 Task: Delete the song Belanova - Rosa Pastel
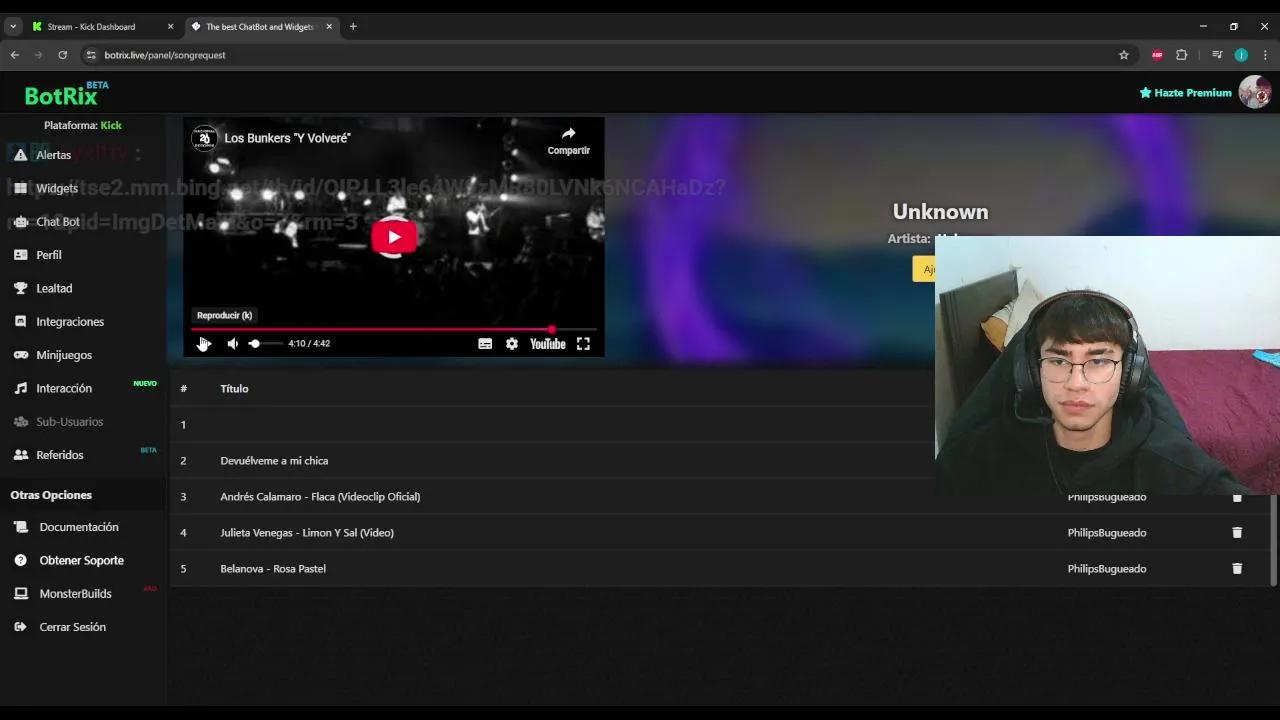tap(1237, 568)
